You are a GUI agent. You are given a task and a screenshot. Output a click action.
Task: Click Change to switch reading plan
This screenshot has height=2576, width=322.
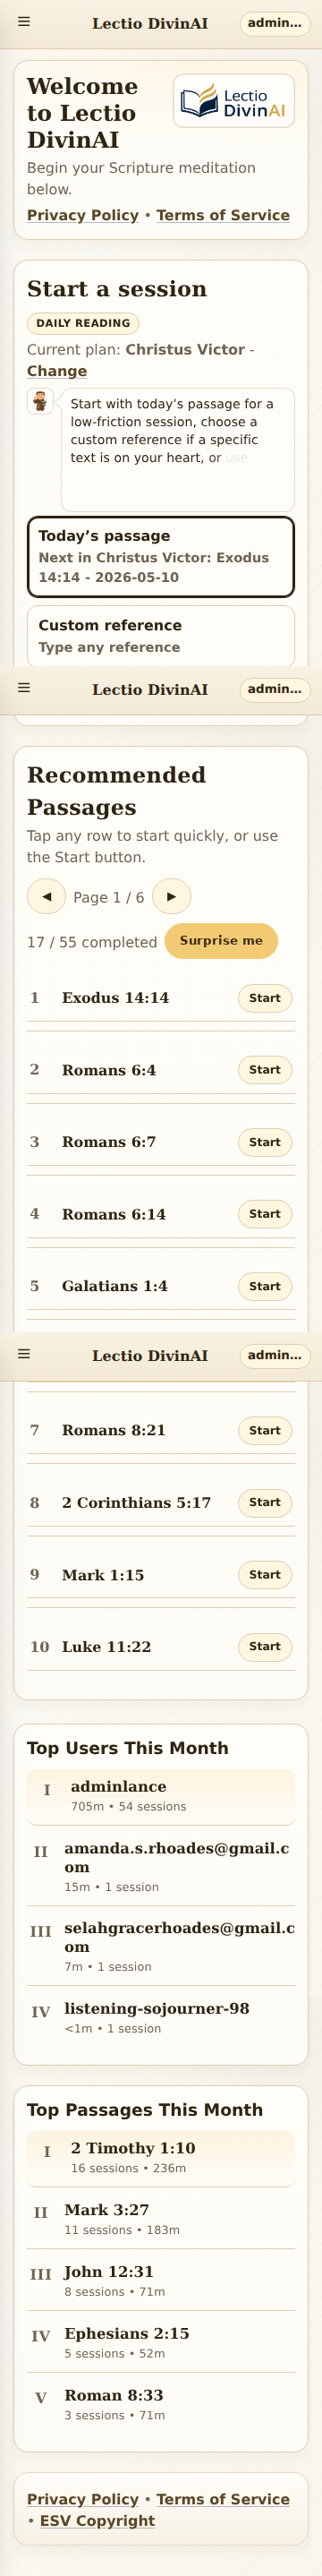point(57,371)
